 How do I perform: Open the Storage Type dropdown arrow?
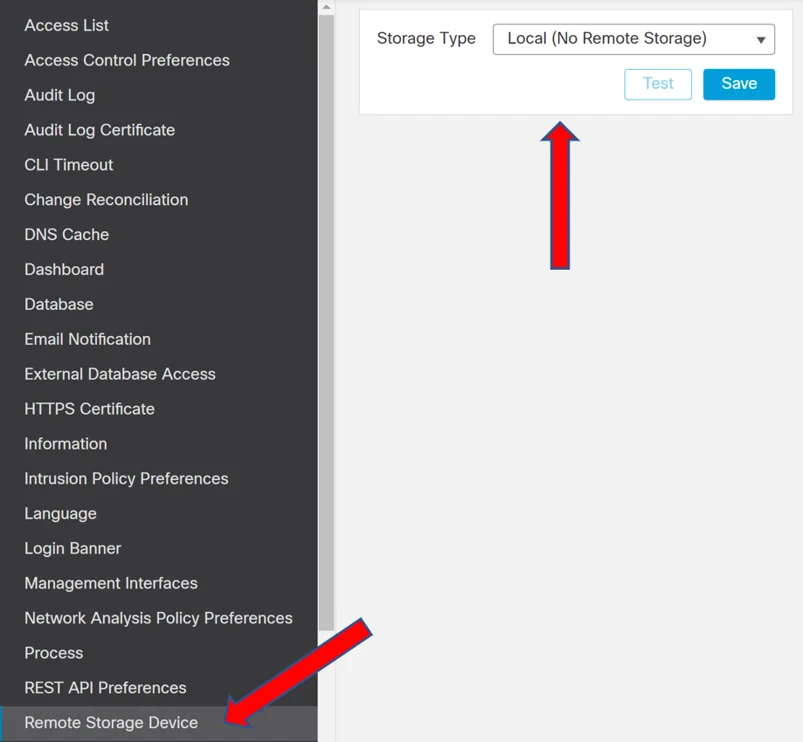761,40
